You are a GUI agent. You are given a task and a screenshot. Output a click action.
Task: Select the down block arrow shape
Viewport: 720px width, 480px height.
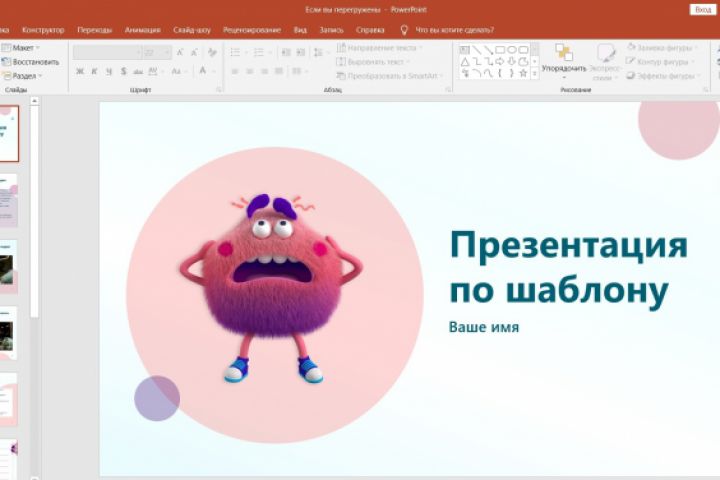(512, 62)
